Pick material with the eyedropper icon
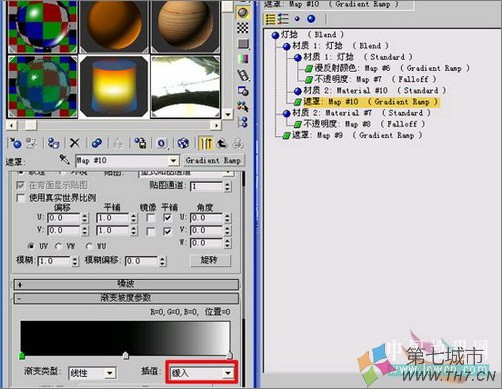This screenshot has height=389, width=502. pos(64,159)
